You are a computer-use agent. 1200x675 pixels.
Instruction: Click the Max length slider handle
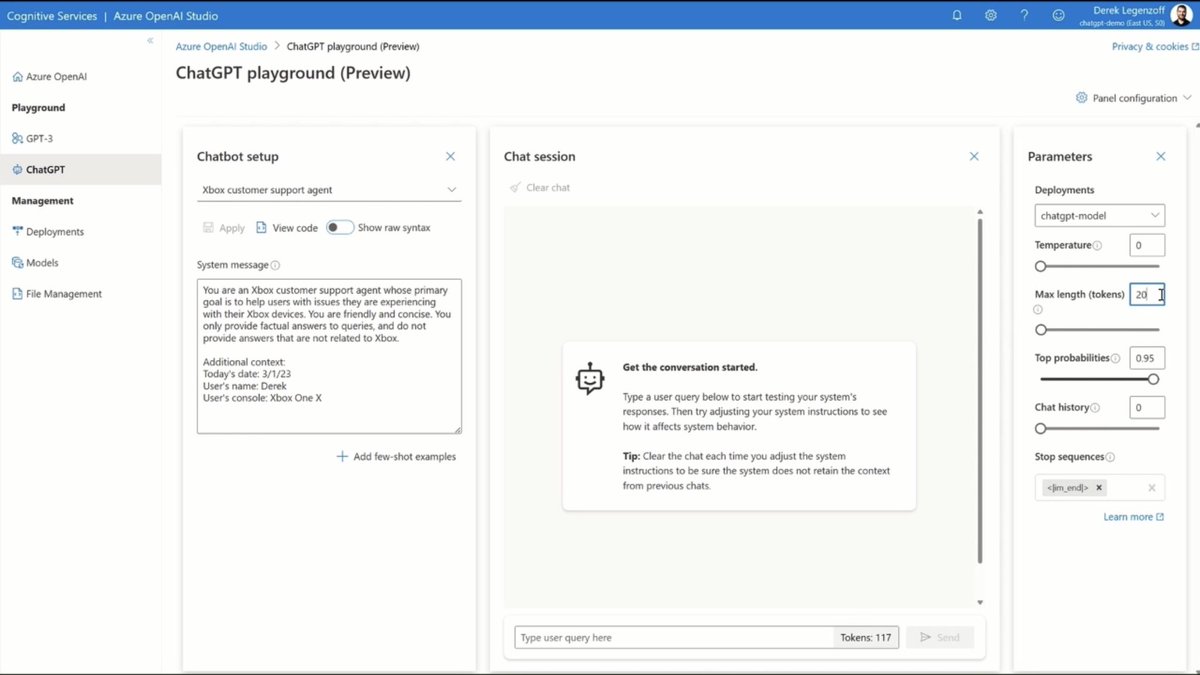1041,329
